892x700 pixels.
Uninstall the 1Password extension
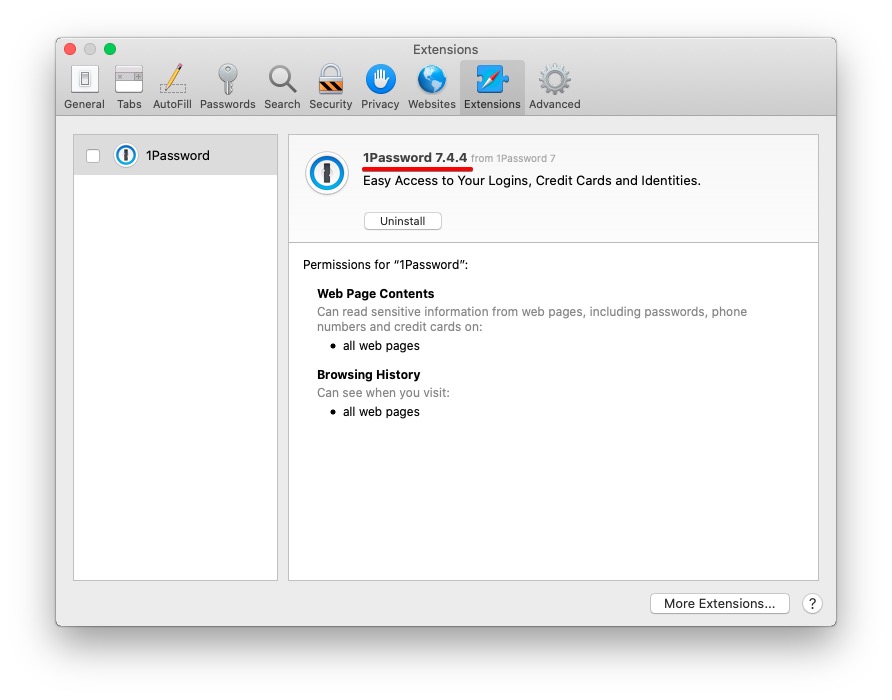403,221
